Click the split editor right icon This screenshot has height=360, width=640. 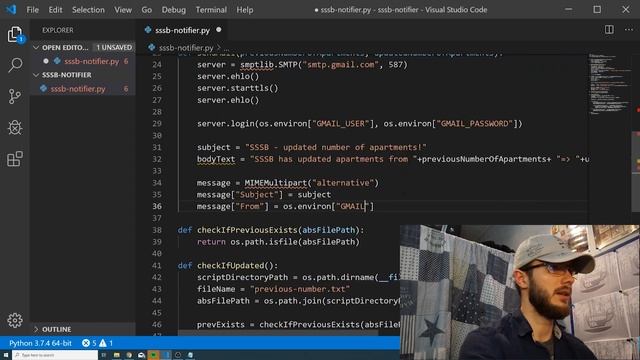[x=609, y=29]
